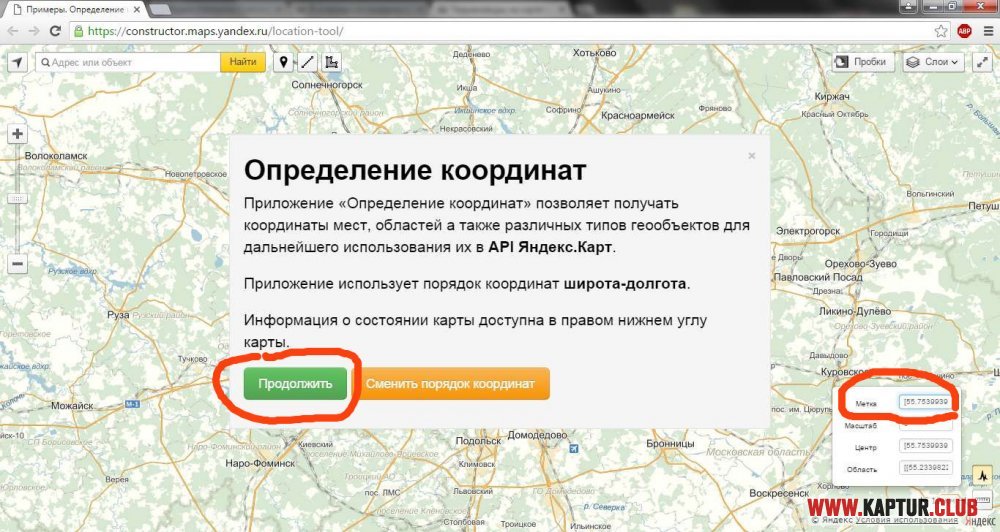Click the Масштаб label in coordinates panel
The height and width of the screenshot is (532, 1000).
[x=861, y=425]
